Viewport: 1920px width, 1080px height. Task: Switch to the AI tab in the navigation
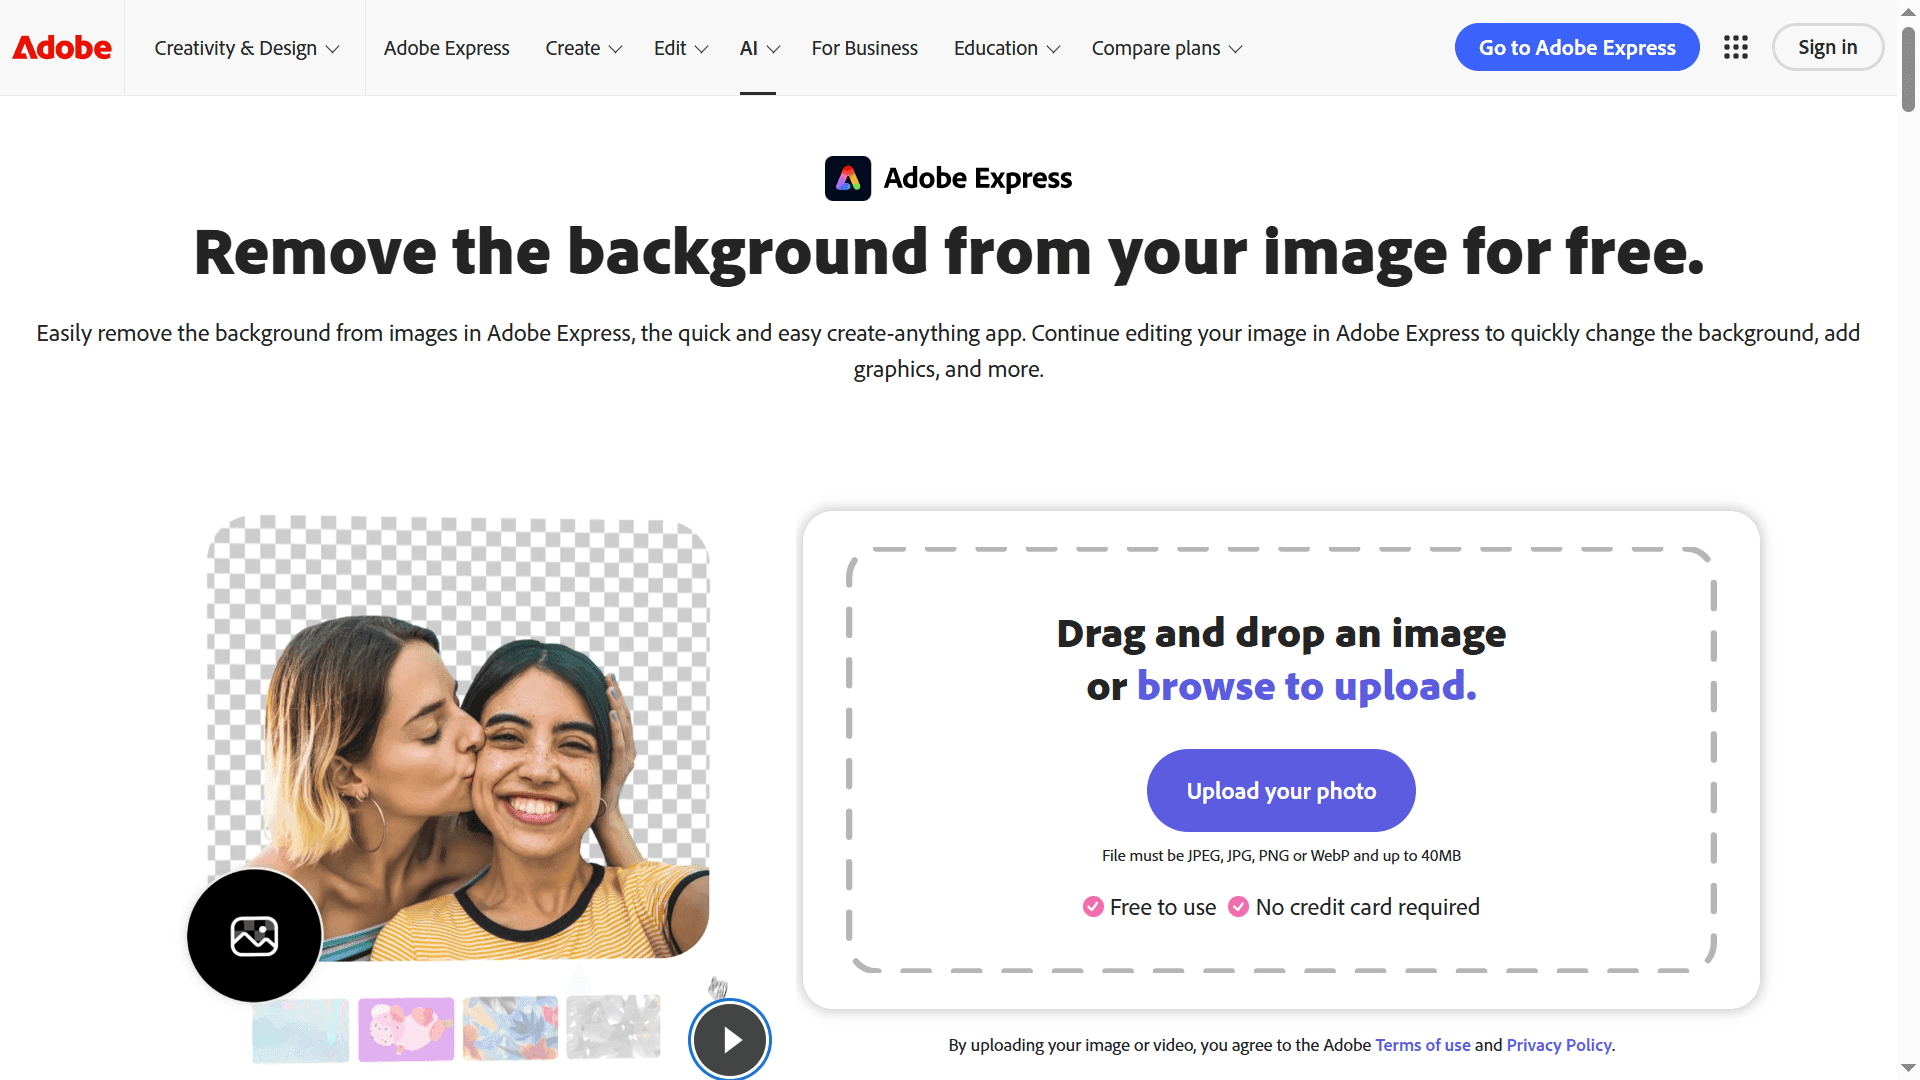pyautogui.click(x=758, y=47)
